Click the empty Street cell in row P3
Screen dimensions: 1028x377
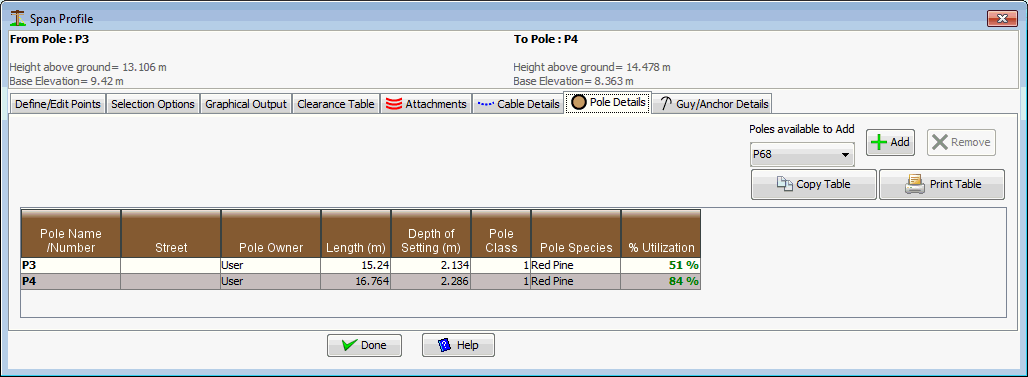click(171, 266)
